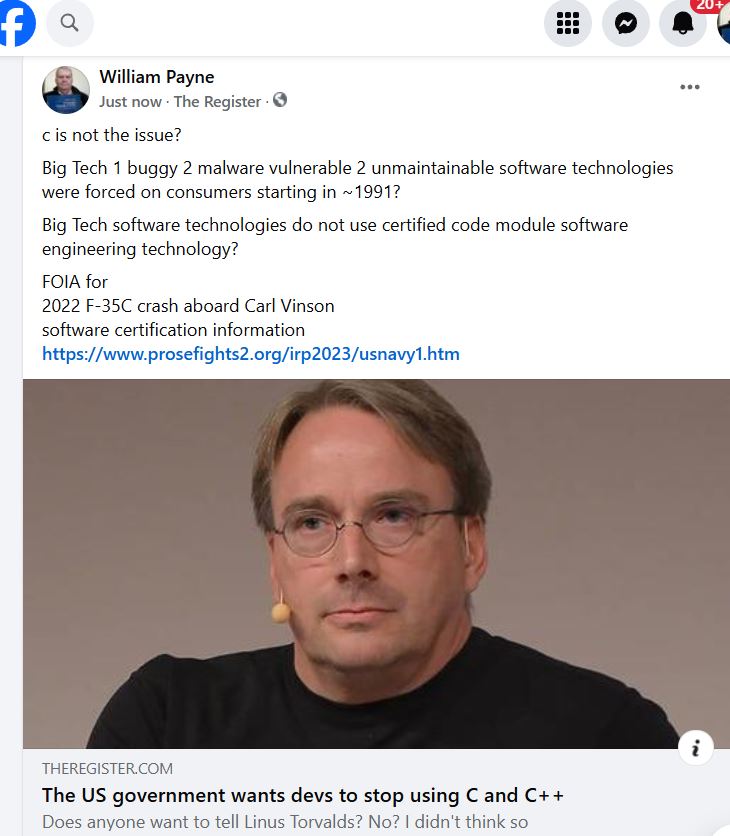Screen dimensions: 730x836
Task: Open the William Payne profile name link
Action: tap(157, 77)
